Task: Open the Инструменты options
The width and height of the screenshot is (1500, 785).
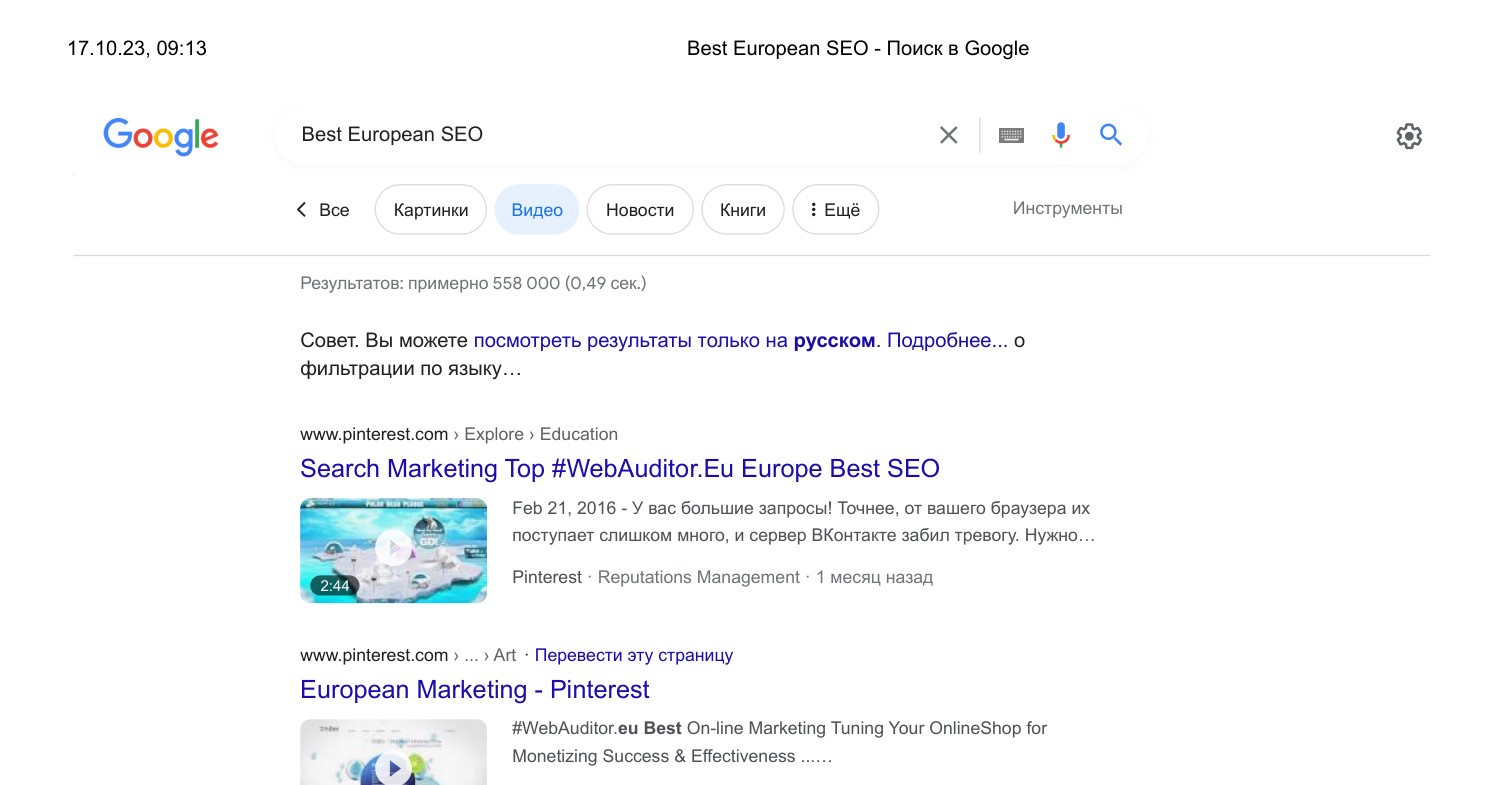Action: coord(1068,208)
